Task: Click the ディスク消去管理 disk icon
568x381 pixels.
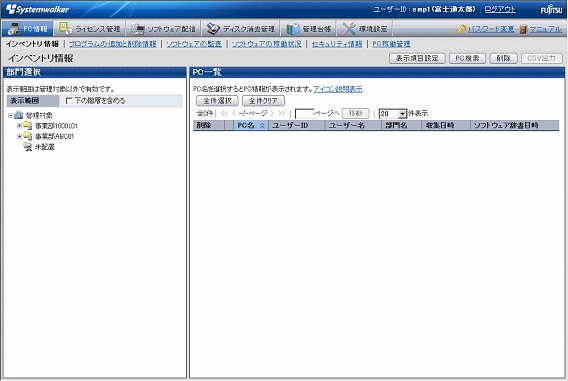Action: point(213,29)
